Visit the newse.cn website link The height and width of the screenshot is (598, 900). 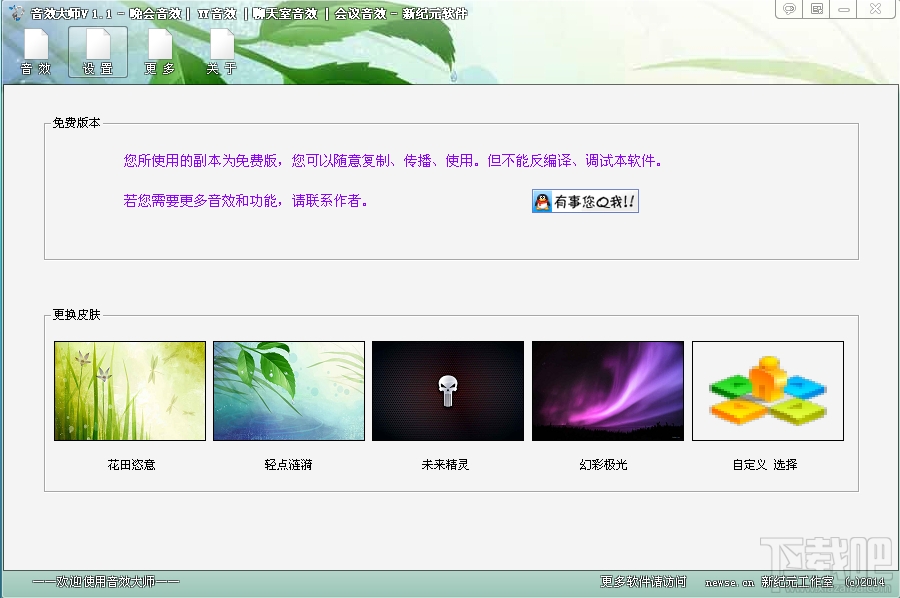click(x=729, y=583)
